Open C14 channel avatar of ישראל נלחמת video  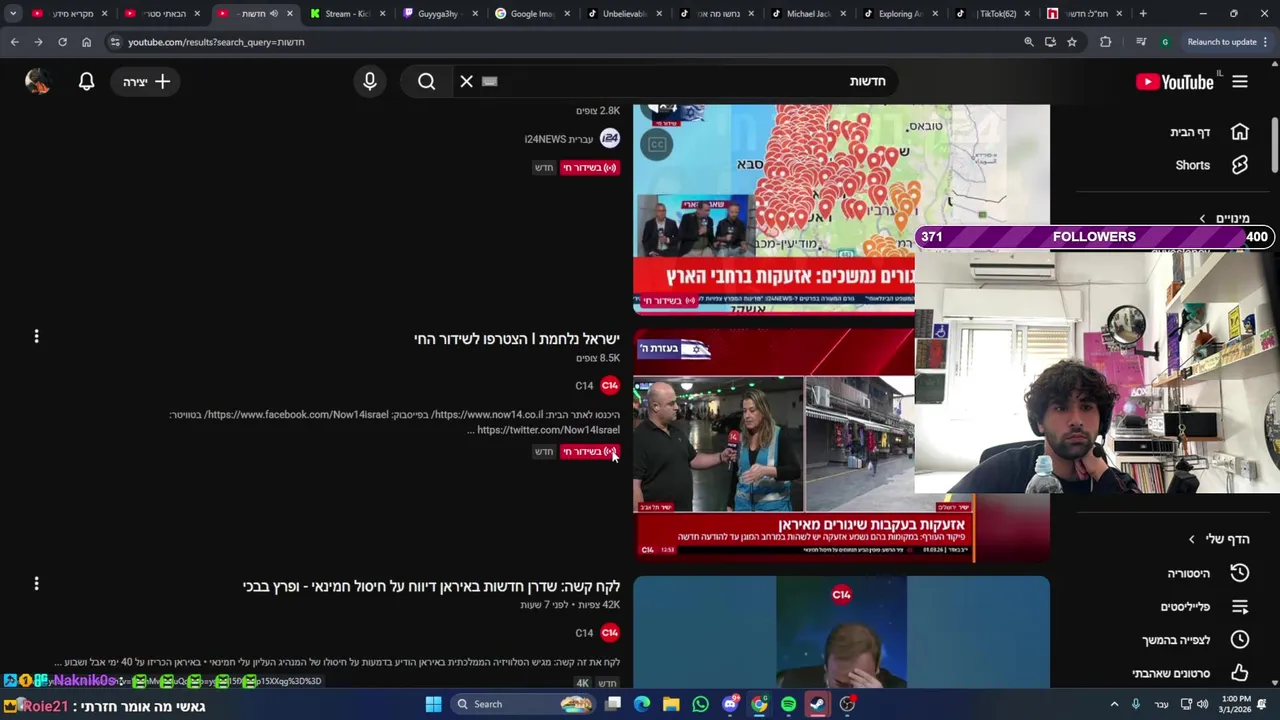tap(610, 385)
